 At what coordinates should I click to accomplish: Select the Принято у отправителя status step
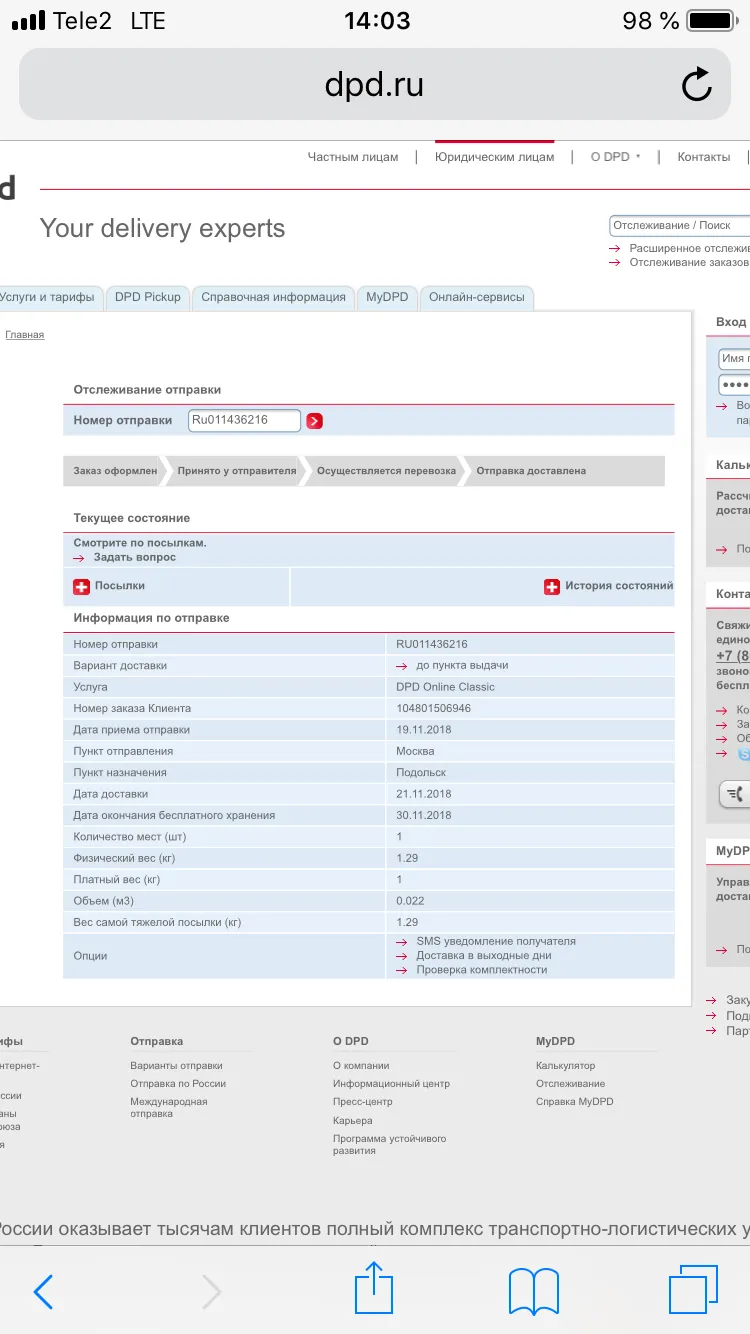click(237, 471)
